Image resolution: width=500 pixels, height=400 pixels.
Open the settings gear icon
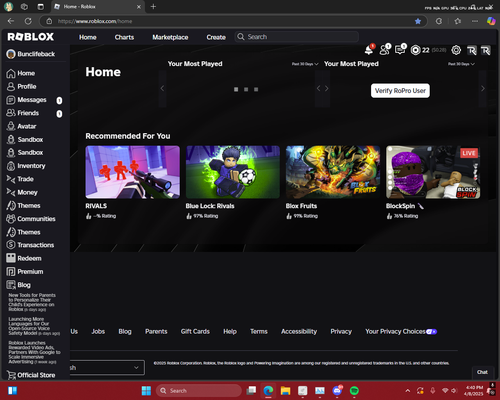pos(456,50)
